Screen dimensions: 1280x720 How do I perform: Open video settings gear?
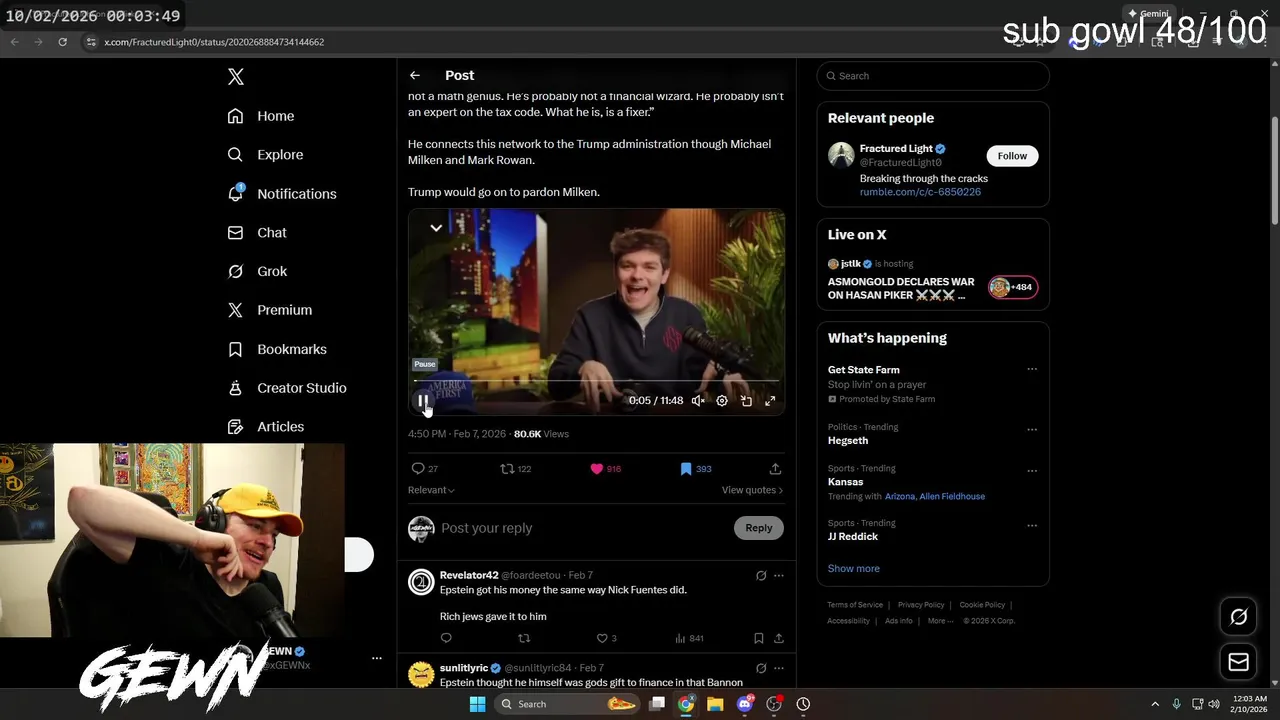pyautogui.click(x=722, y=401)
